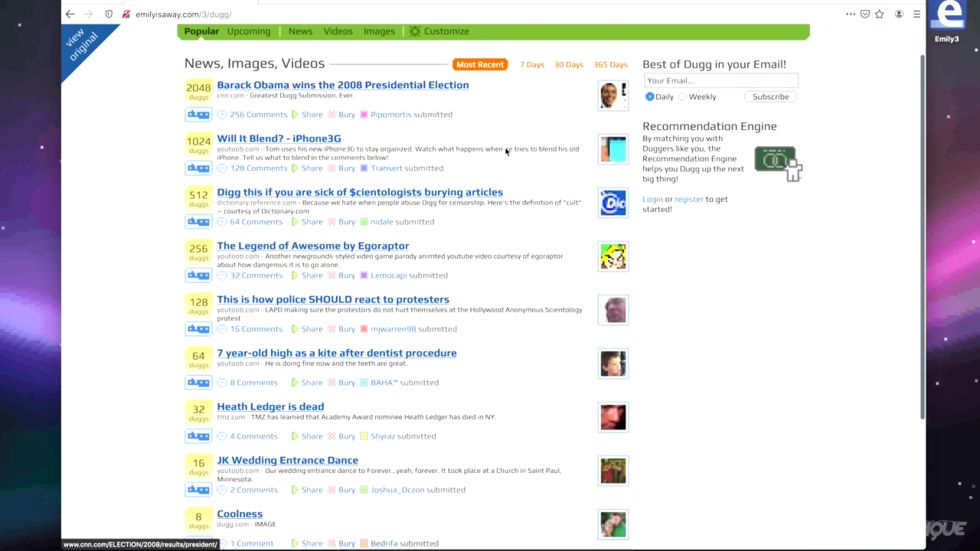Click the shield tracking protection icon

point(109,14)
